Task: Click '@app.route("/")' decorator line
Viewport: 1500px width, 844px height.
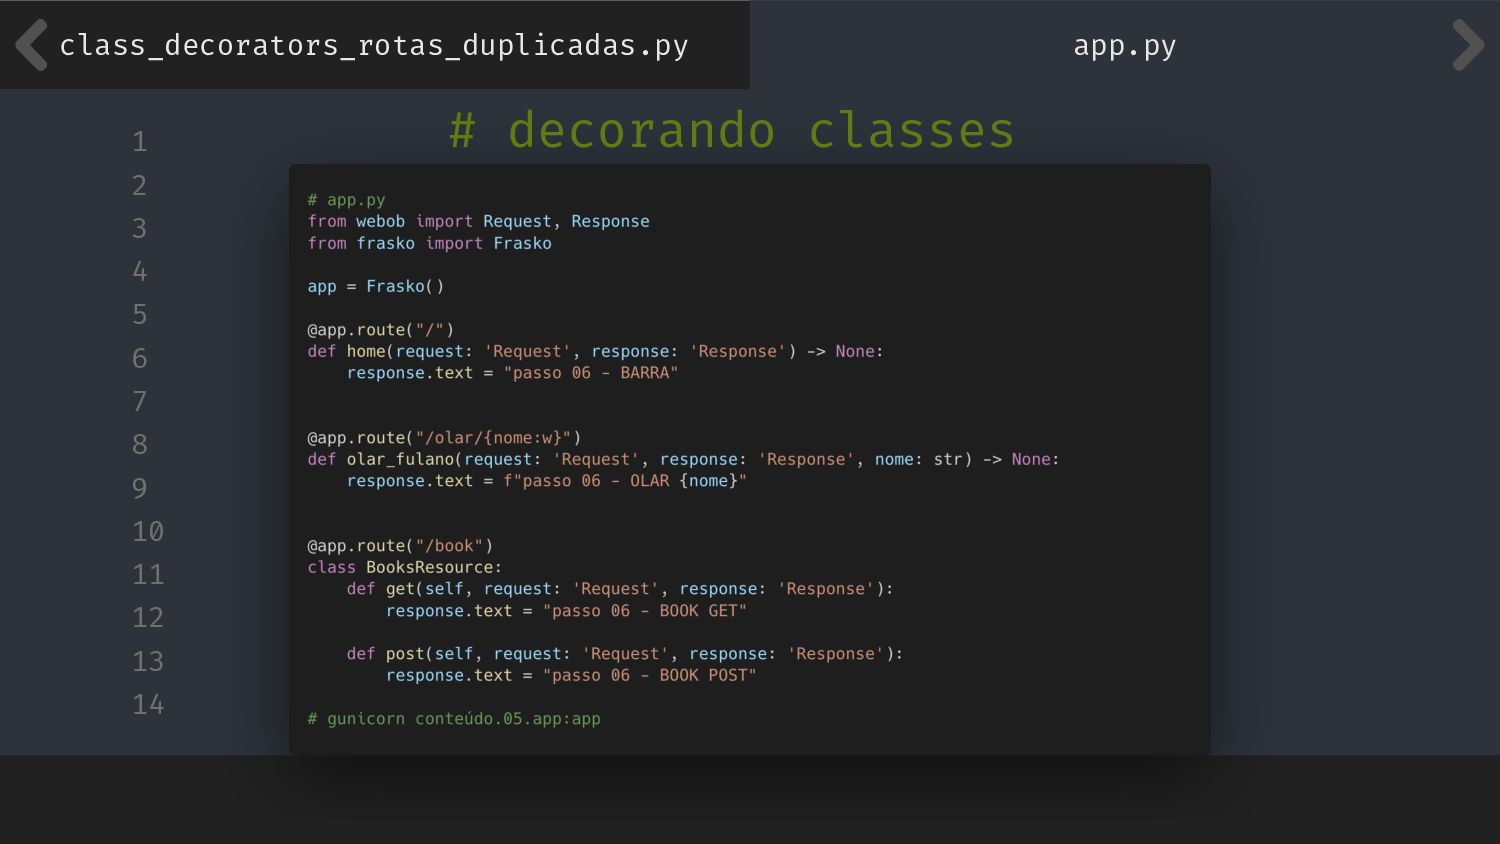Action: click(x=381, y=330)
